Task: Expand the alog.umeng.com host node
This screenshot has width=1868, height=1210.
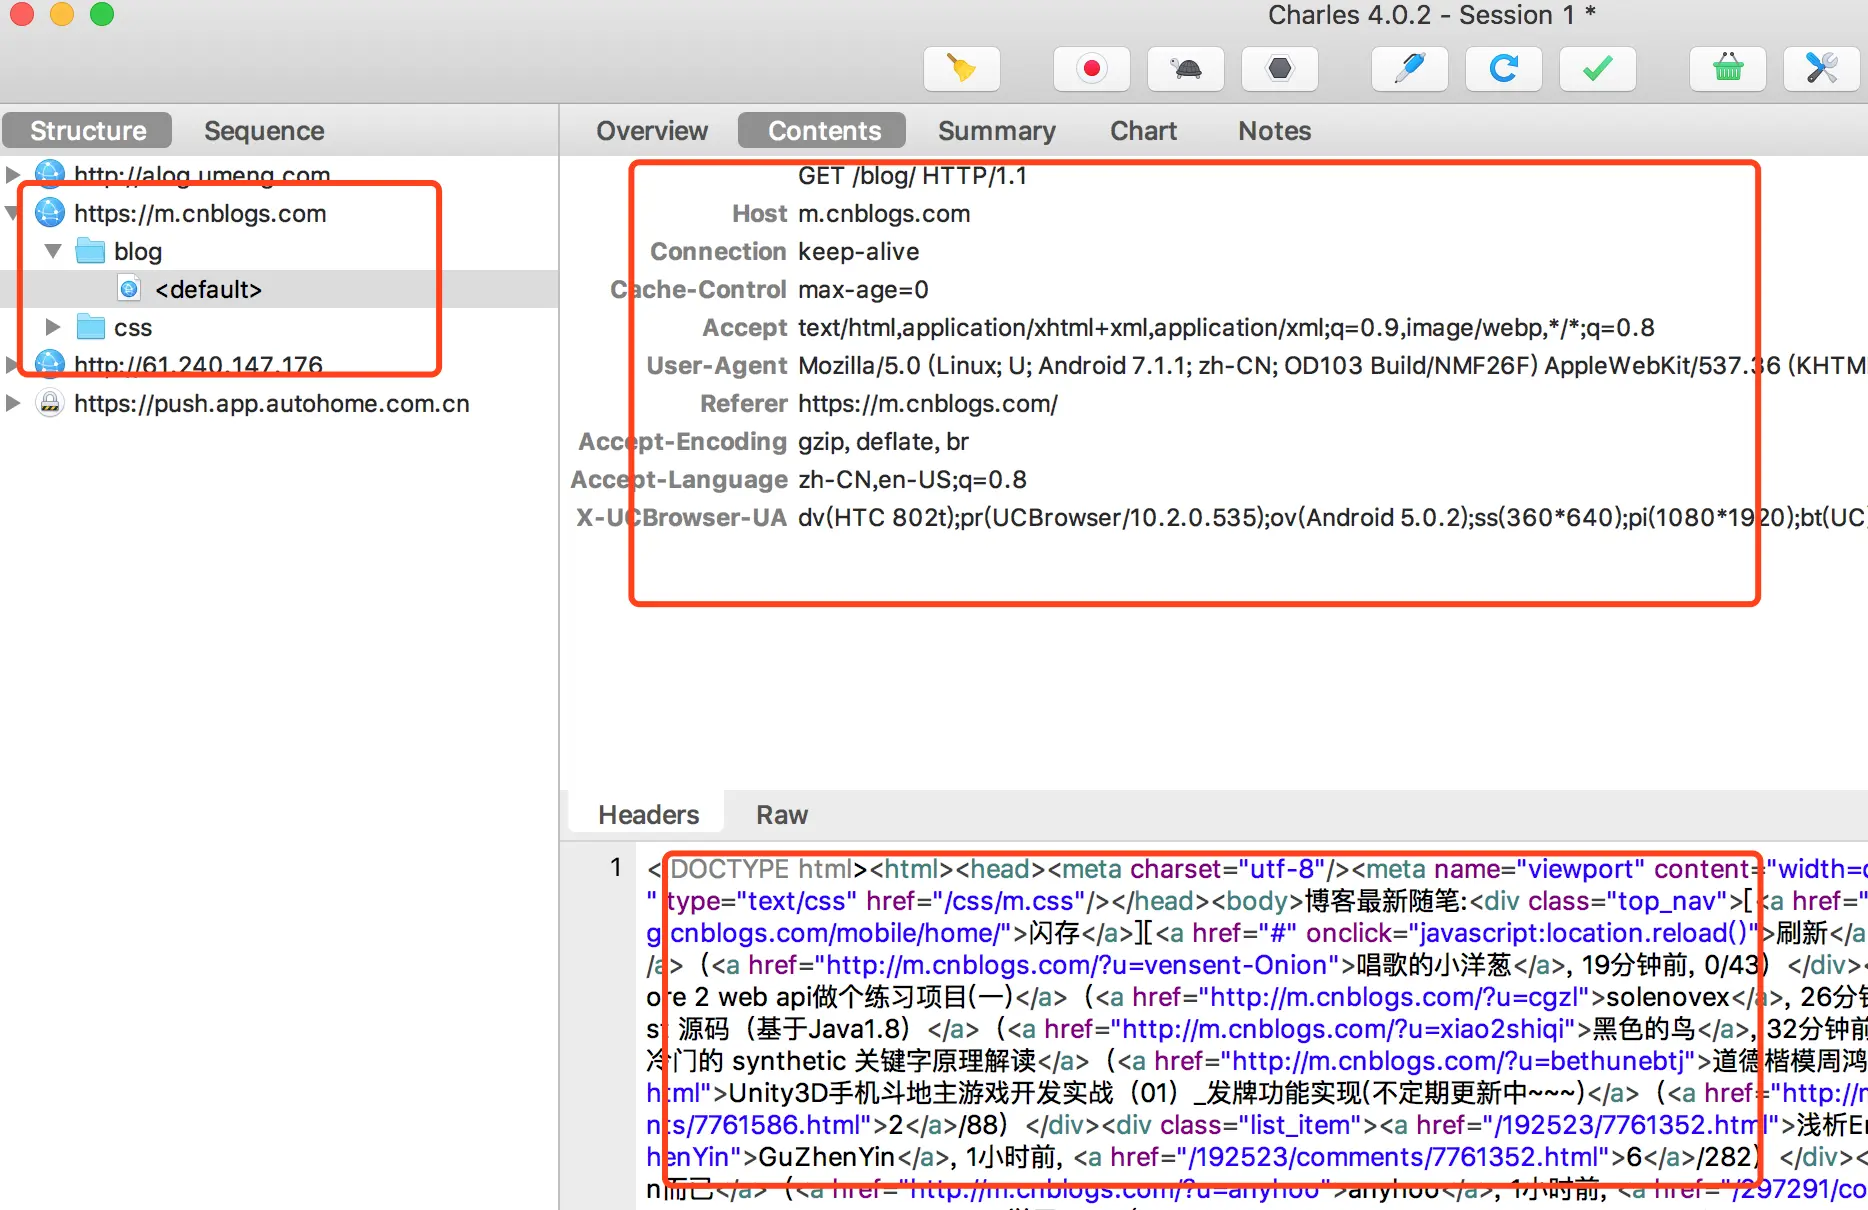Action: pyautogui.click(x=13, y=175)
